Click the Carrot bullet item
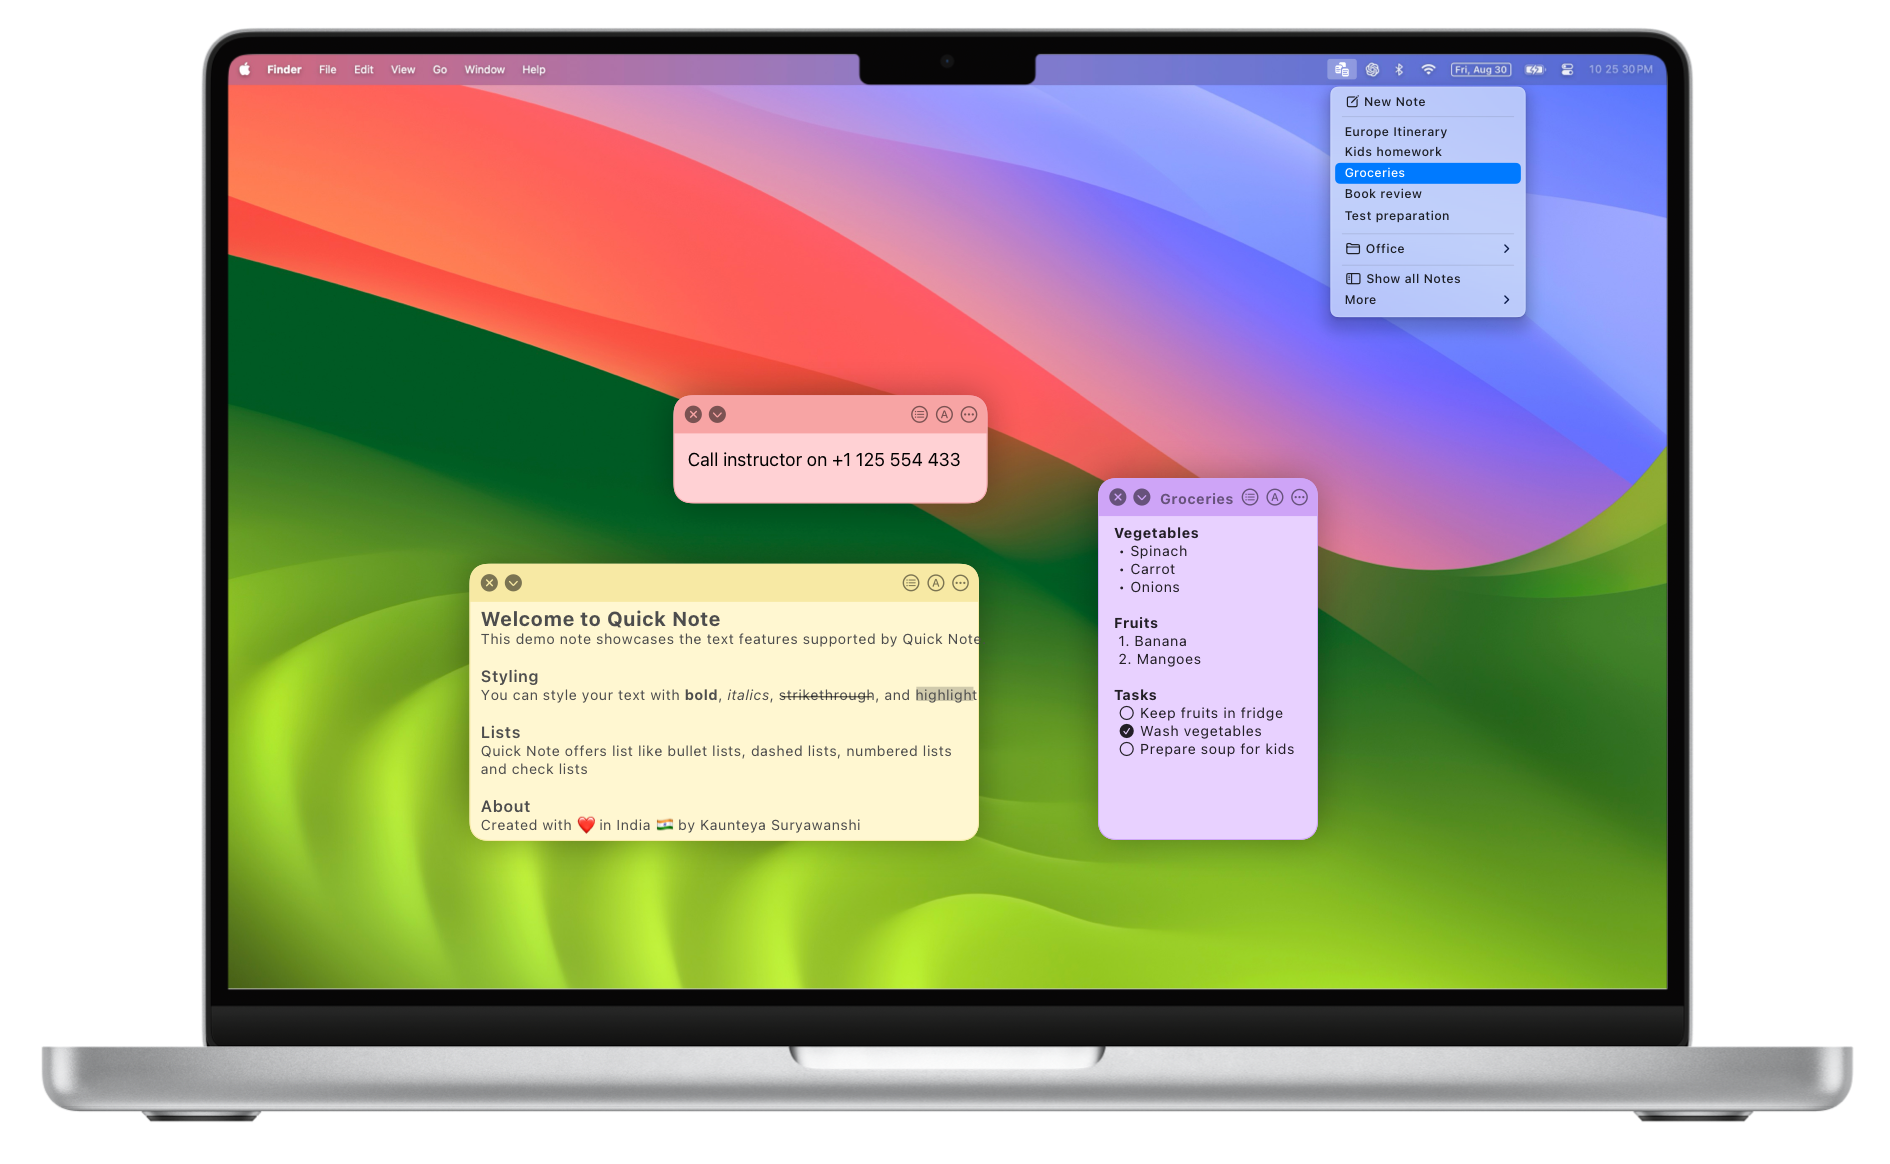Screen dimensions: 1890x1164 1153,569
